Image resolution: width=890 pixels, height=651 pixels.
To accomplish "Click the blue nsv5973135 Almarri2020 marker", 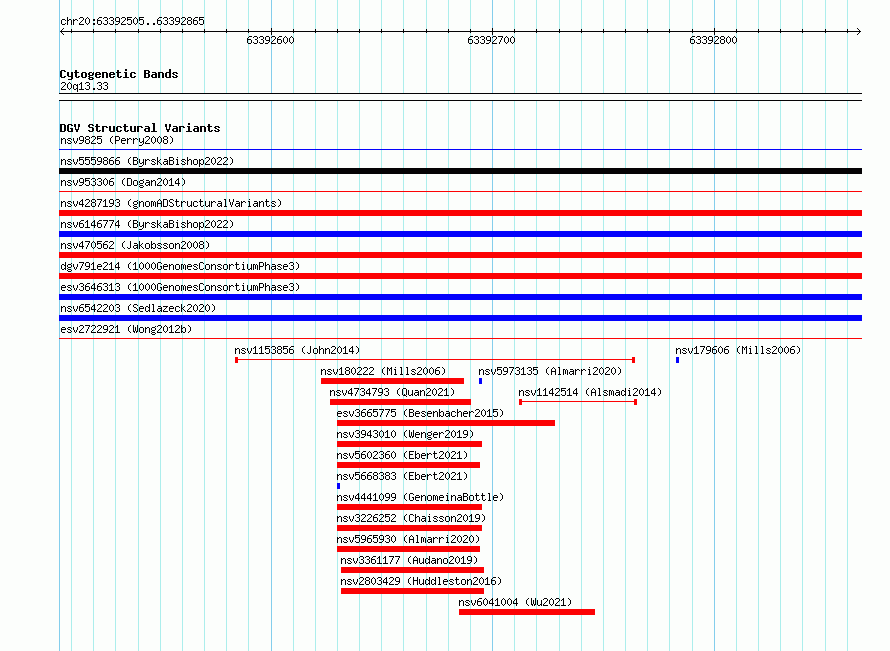I will 480,381.
